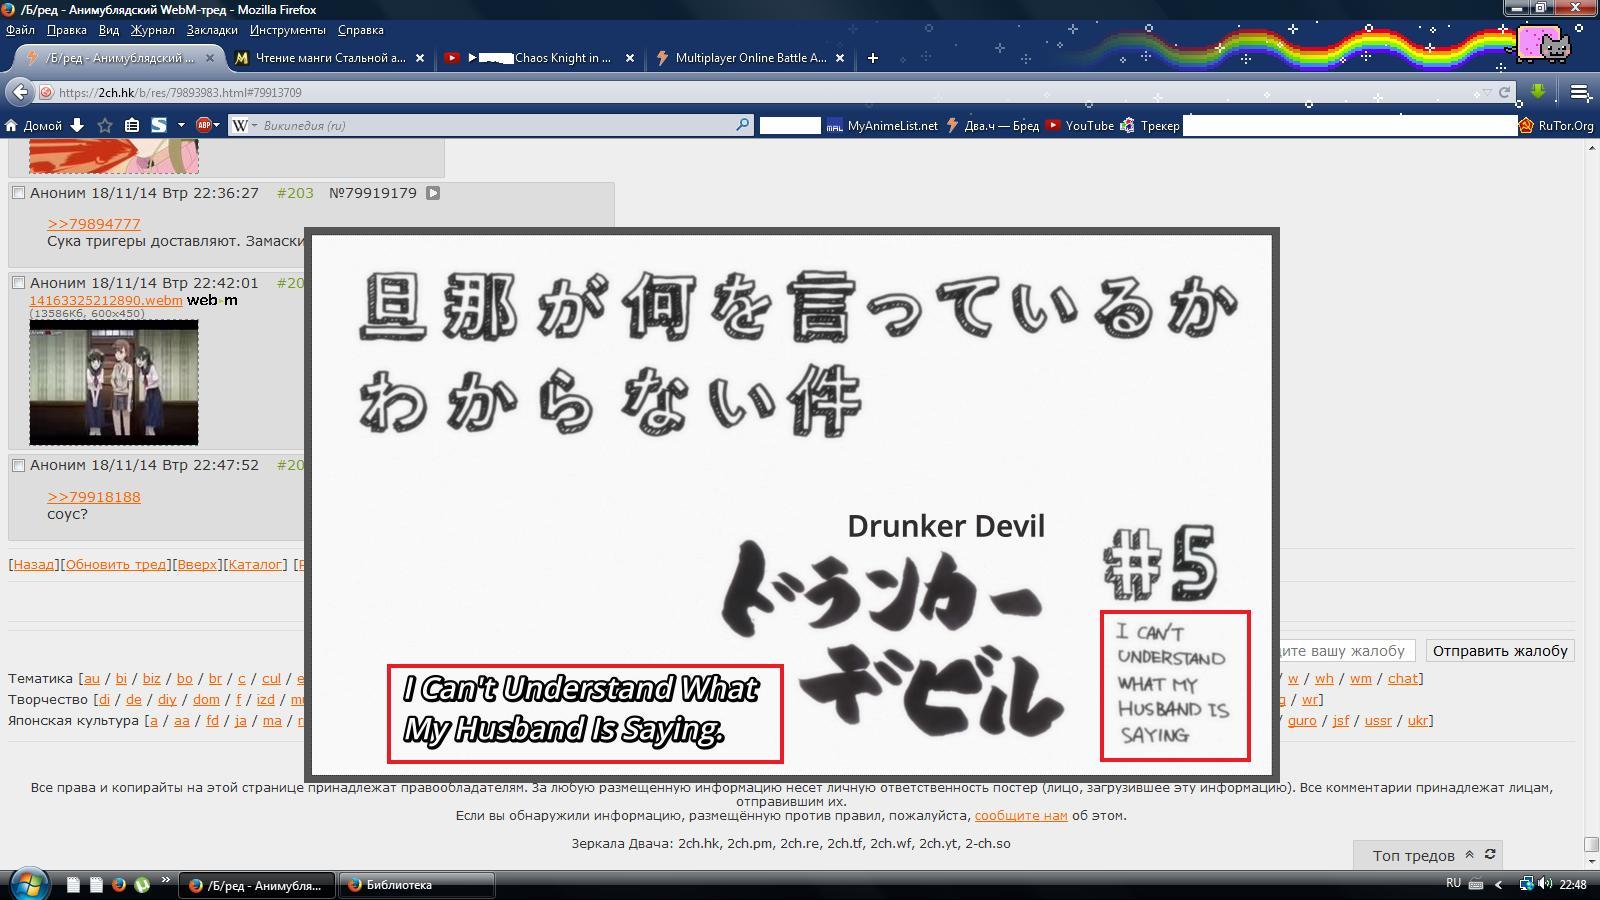Click the URL address bar field
Viewport: 1600px width, 900px height.
click(x=760, y=92)
